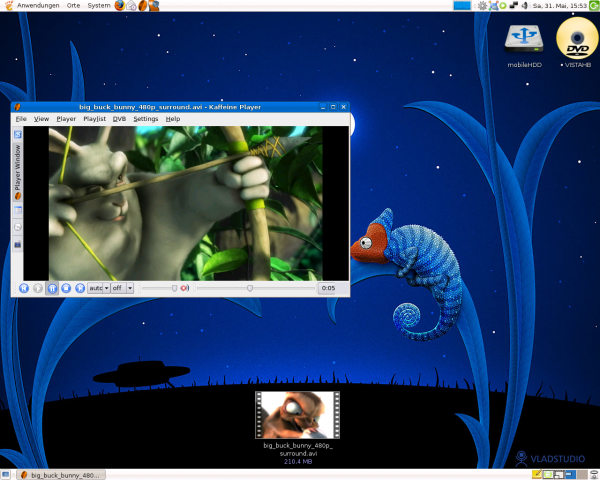The image size is (600, 480).
Task: Select the mobileHDD desktop drive icon
Action: [524, 40]
